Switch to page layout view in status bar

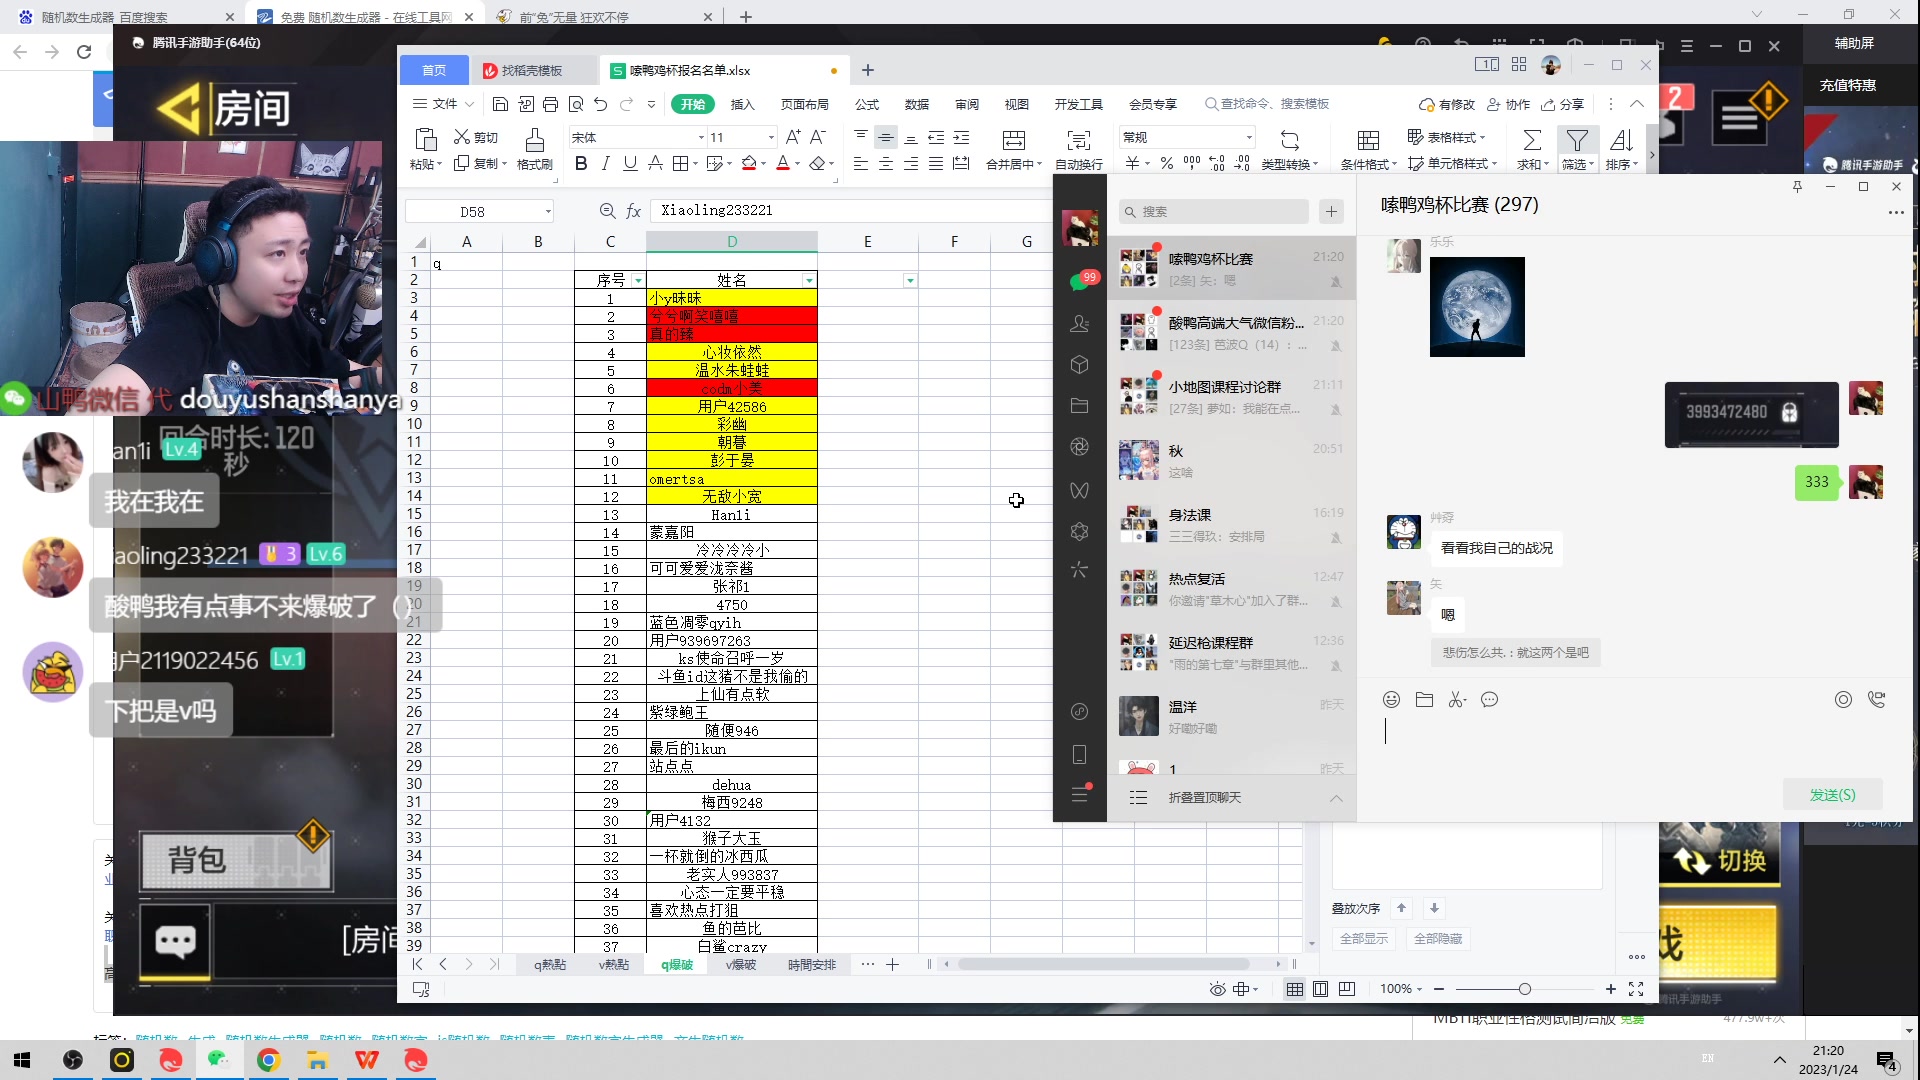pyautogui.click(x=1320, y=989)
